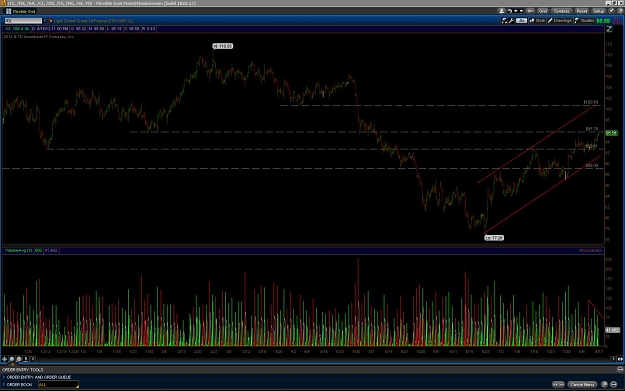
Task: Click the volume value label on volume axis
Action: [612, 330]
